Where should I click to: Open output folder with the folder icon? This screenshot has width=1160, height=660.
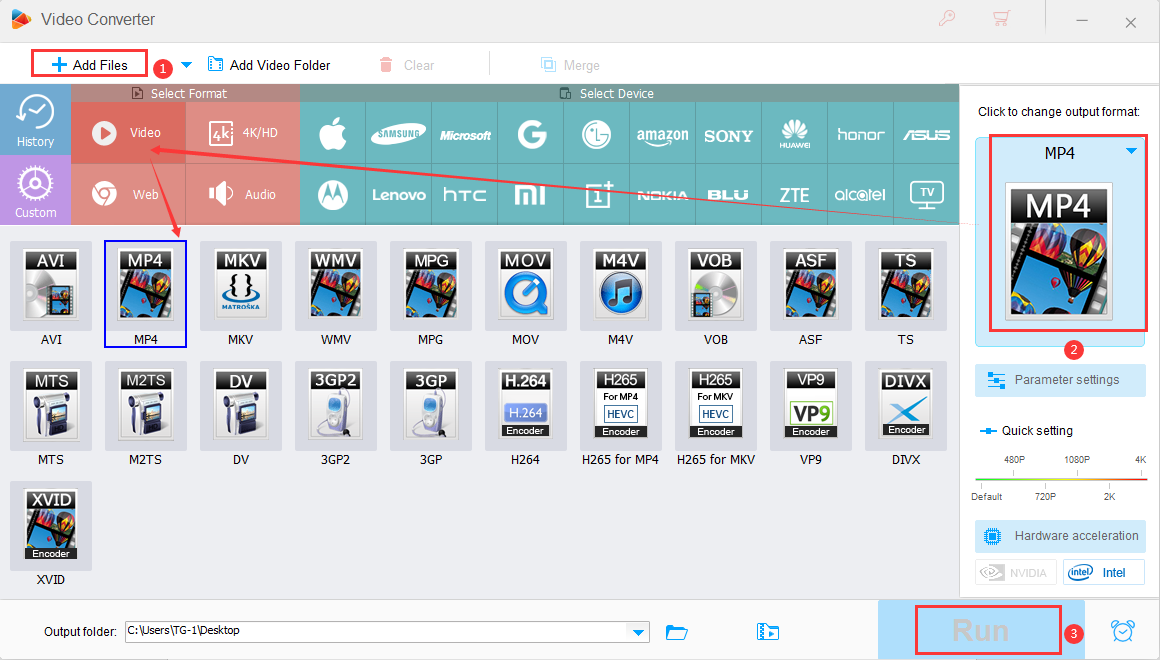coord(677,631)
